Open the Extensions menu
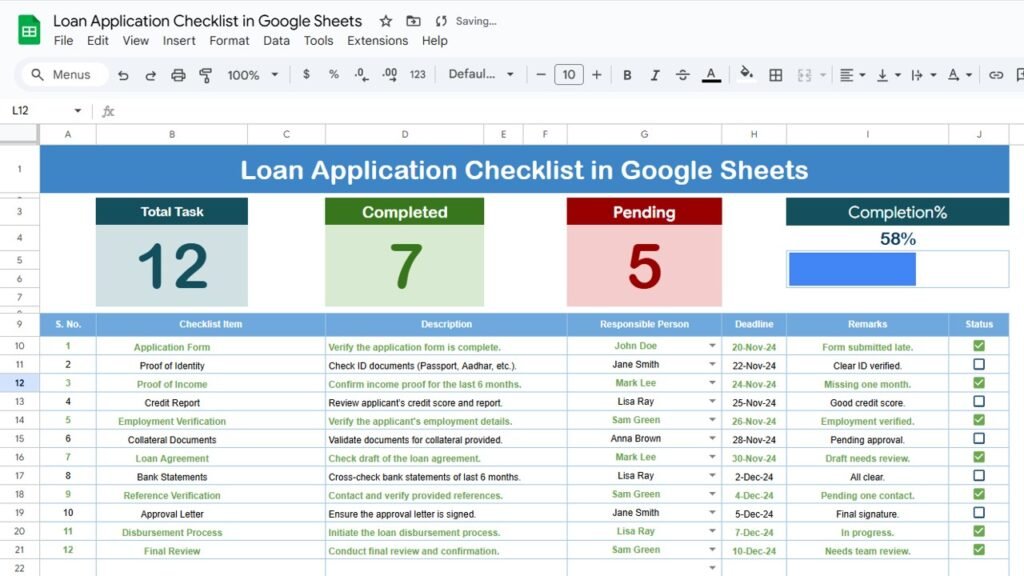 click(377, 41)
